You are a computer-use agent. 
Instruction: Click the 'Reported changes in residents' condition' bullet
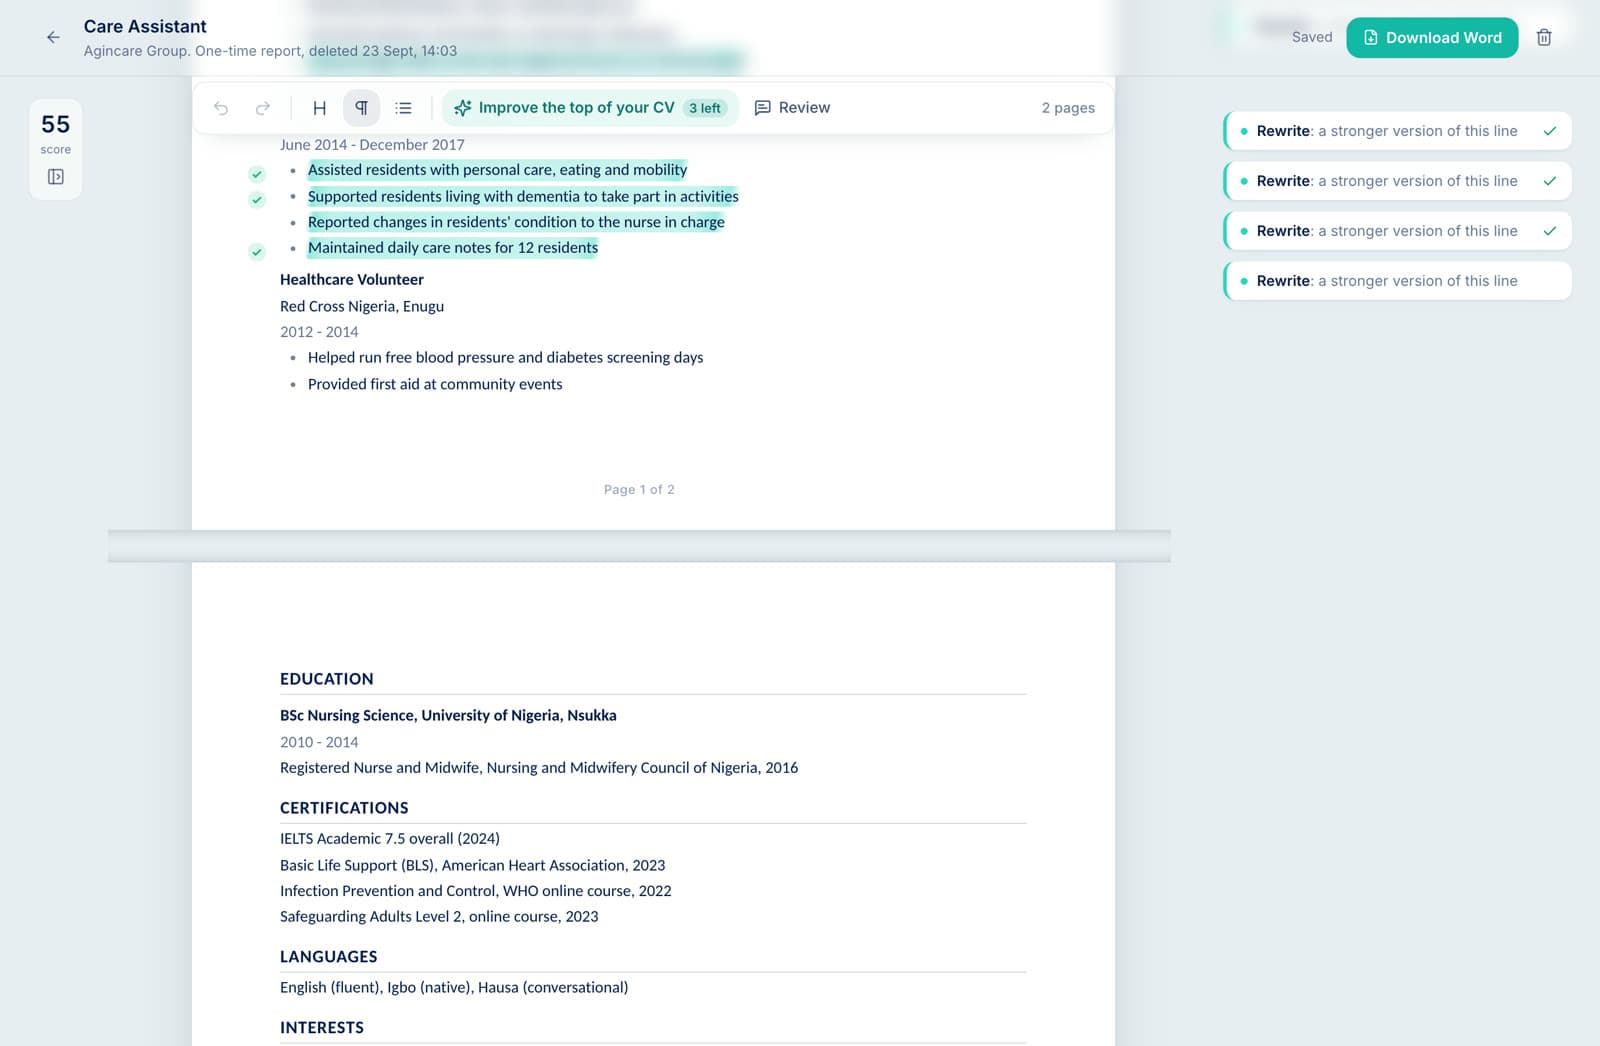[516, 222]
